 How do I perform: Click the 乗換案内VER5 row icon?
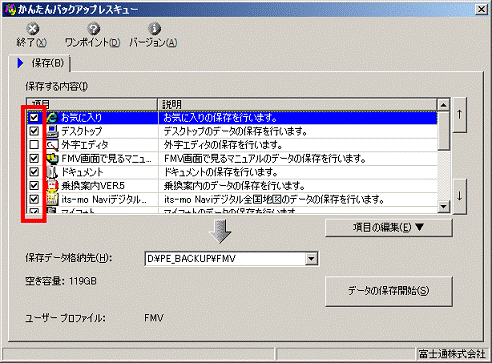pyautogui.click(x=52, y=186)
